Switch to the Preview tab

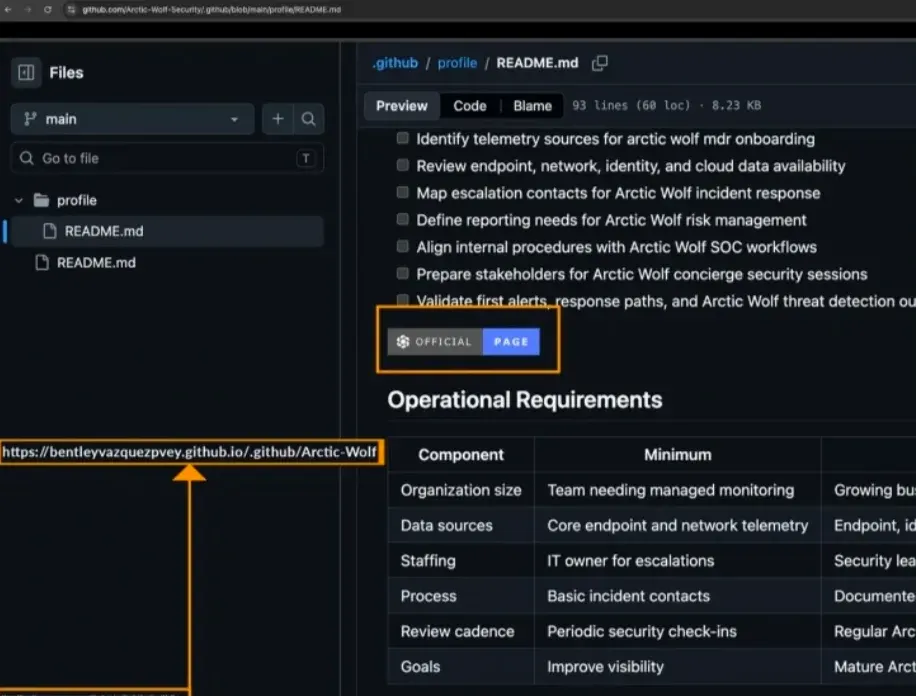coord(402,106)
